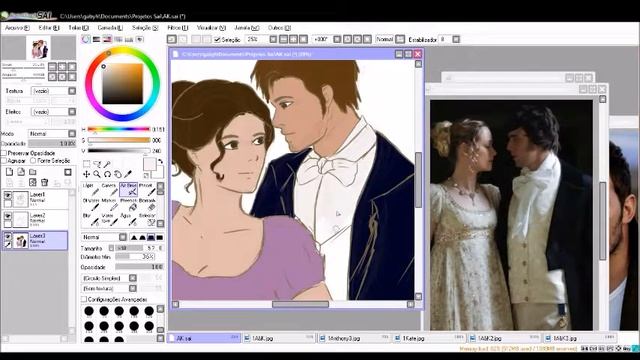Toggle the swatches panel icon

click(x=129, y=39)
